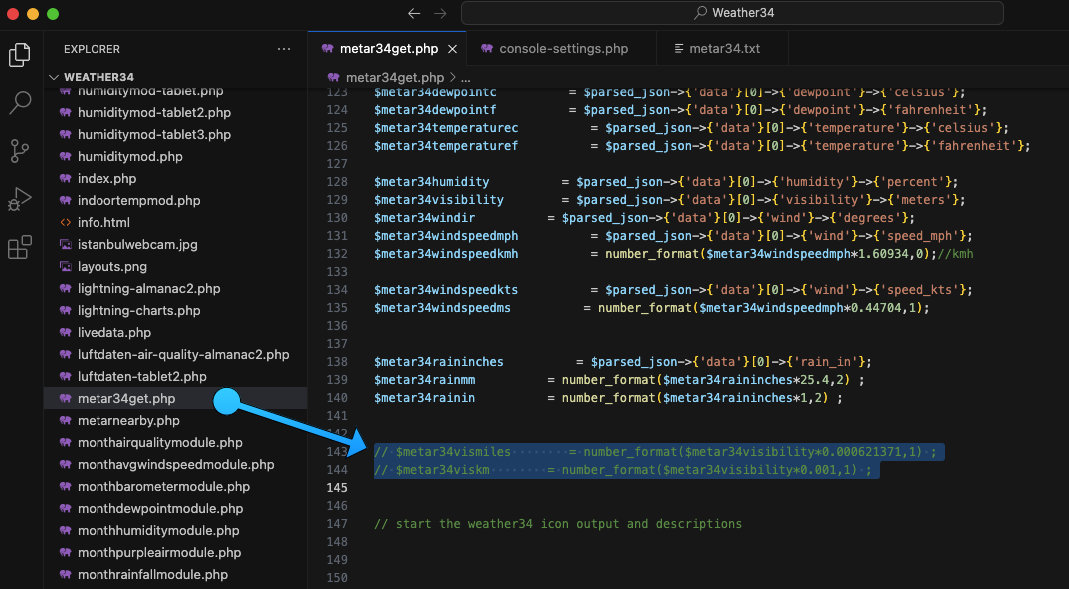
Task: Click the PHP icon beside index.php
Action: point(65,179)
